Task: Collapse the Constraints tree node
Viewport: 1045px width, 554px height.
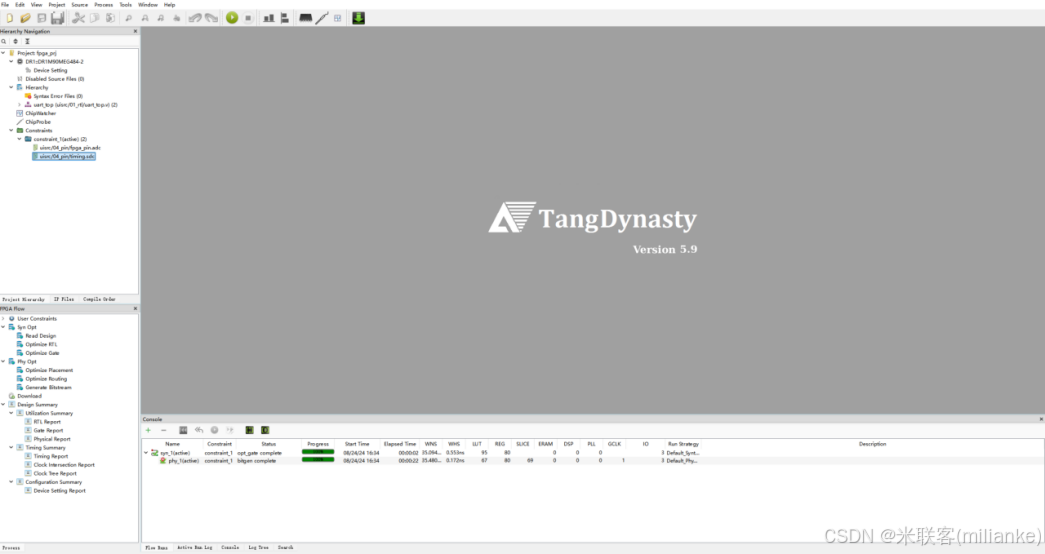Action: (11, 131)
